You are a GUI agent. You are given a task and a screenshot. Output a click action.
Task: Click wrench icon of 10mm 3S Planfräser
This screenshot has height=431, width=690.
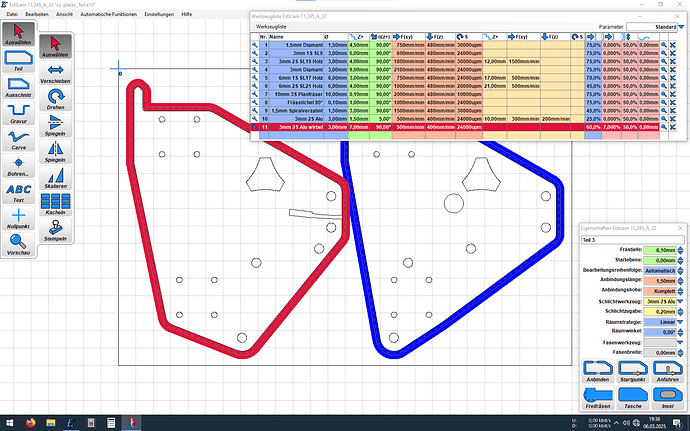[255, 94]
